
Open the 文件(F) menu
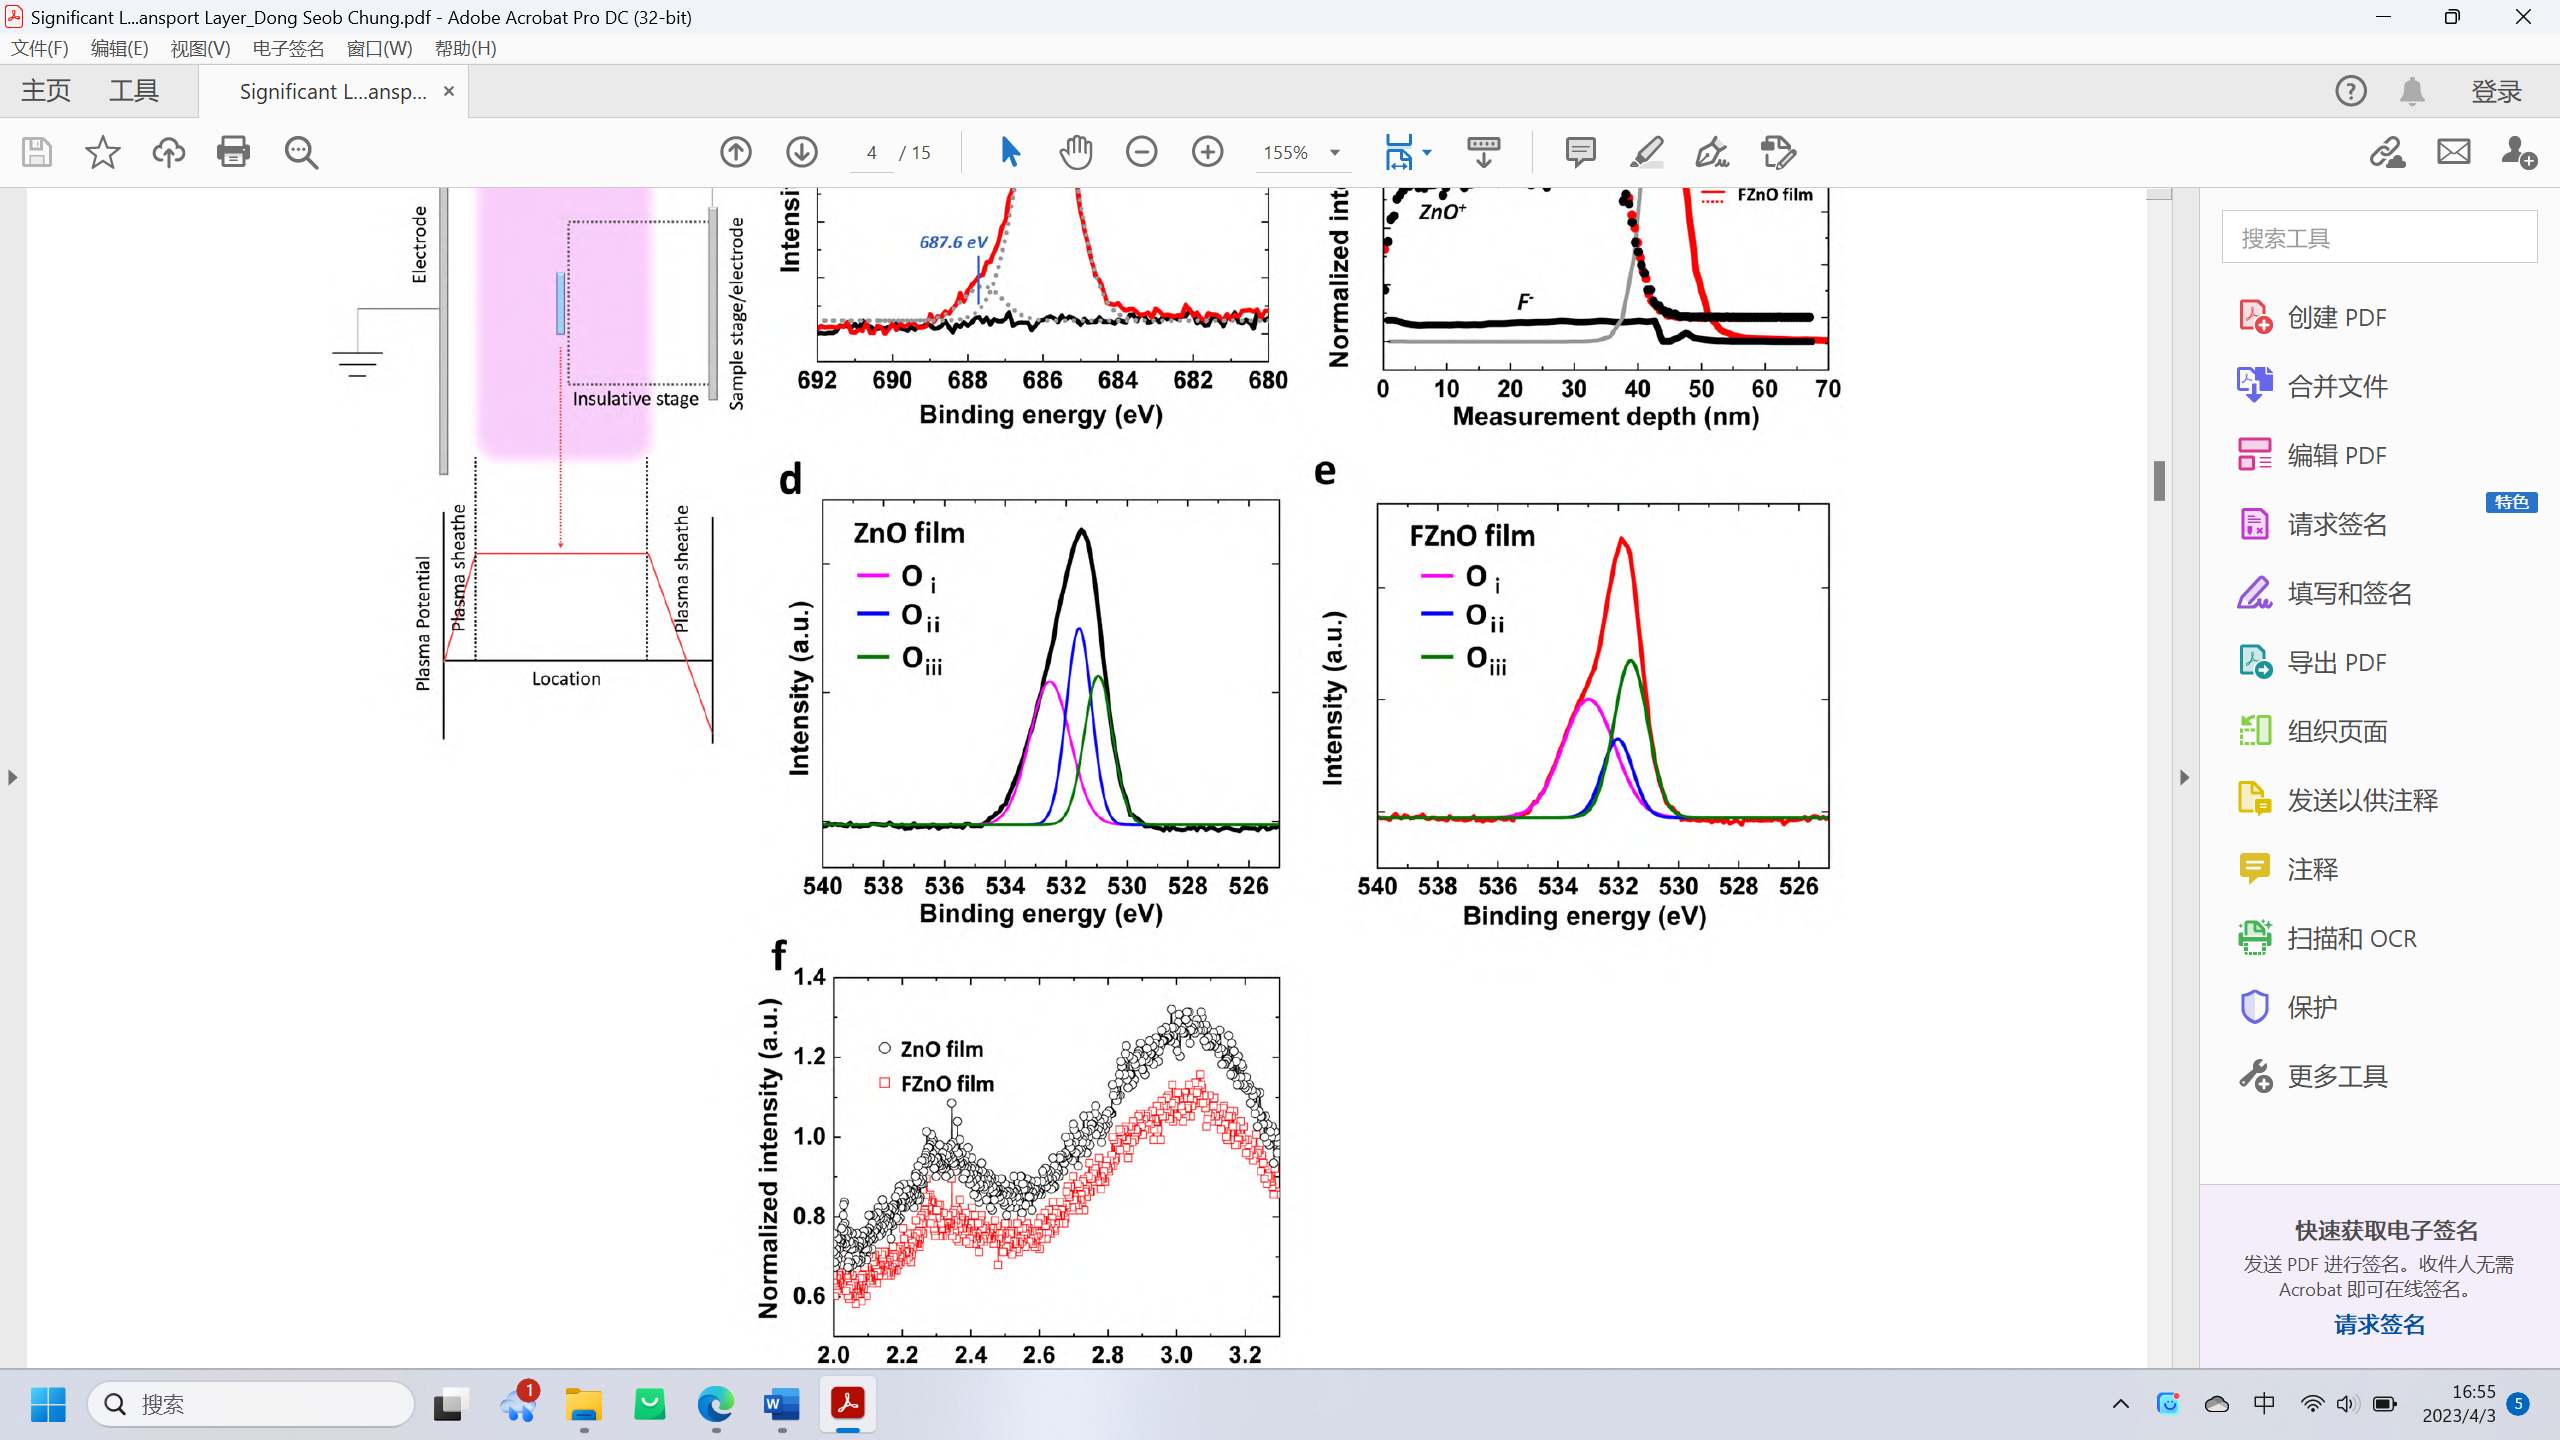40,48
